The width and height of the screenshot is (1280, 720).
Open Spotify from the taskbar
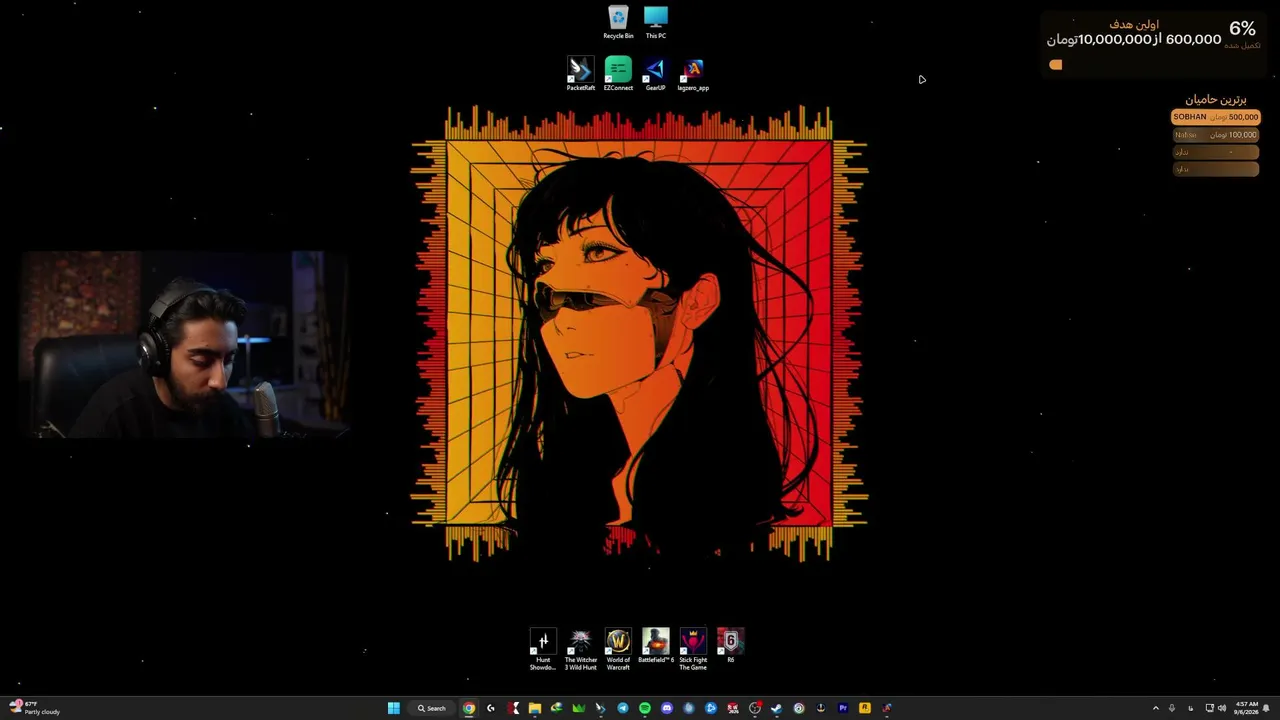tap(645, 708)
